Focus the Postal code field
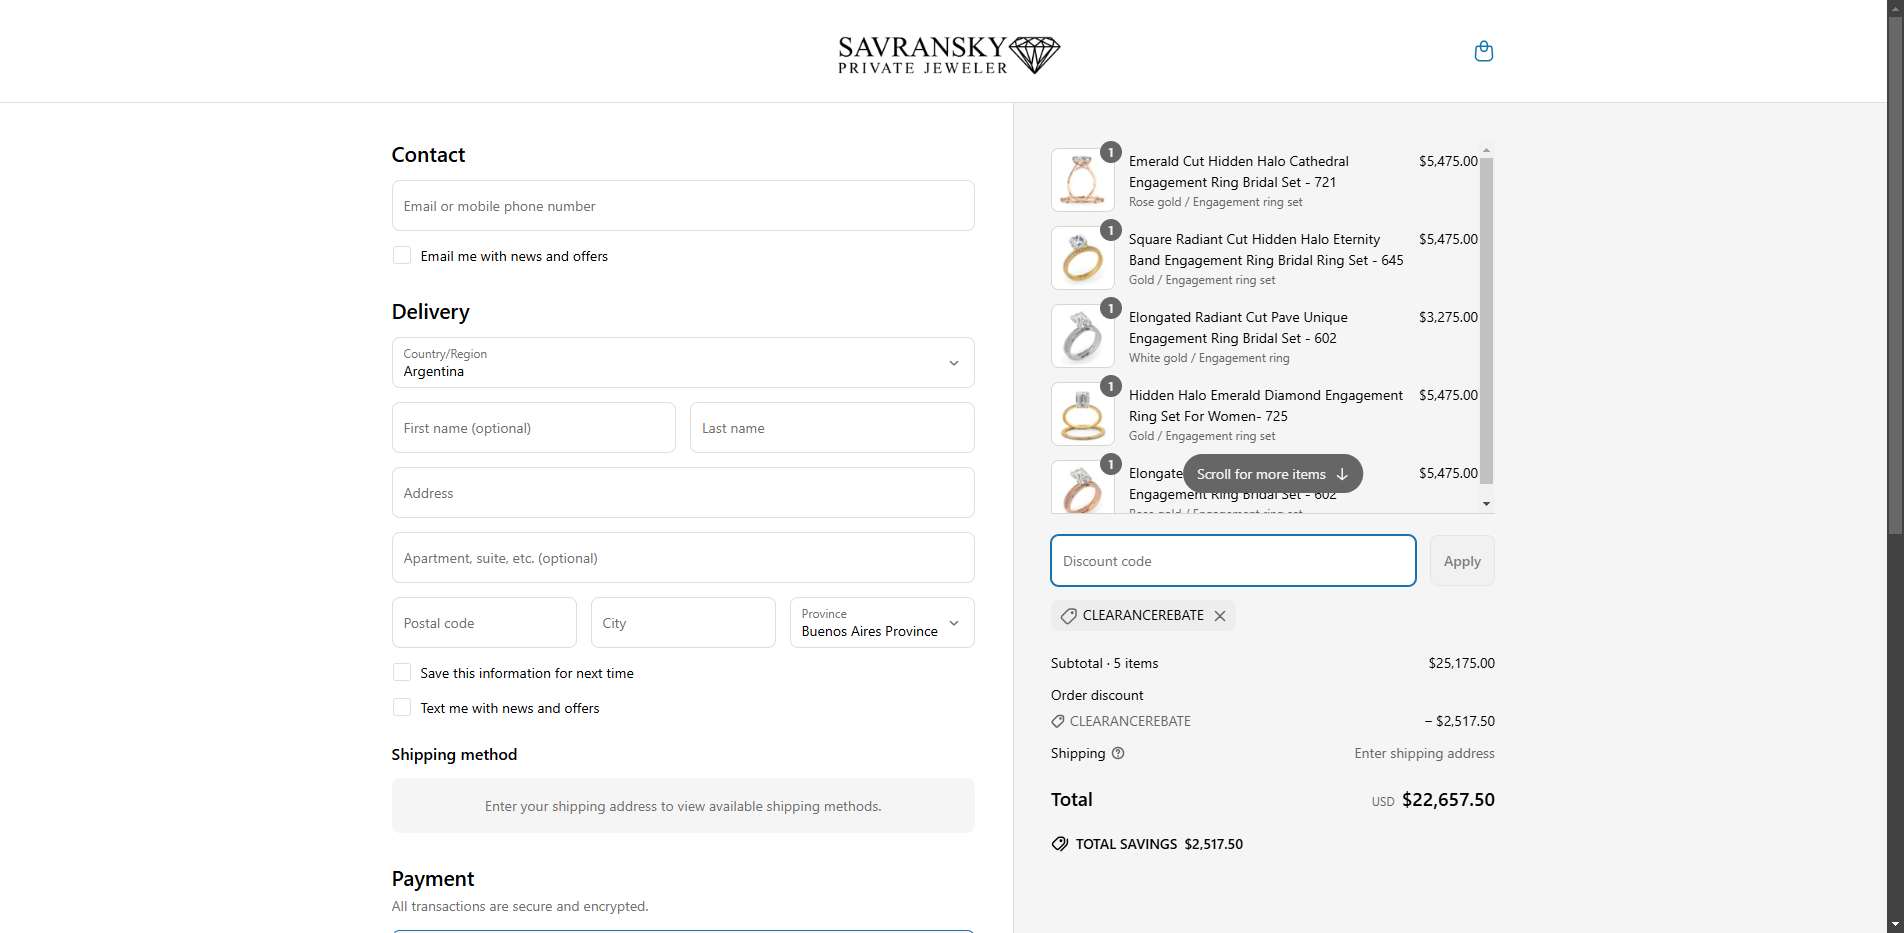This screenshot has height=933, width=1904. tap(484, 623)
